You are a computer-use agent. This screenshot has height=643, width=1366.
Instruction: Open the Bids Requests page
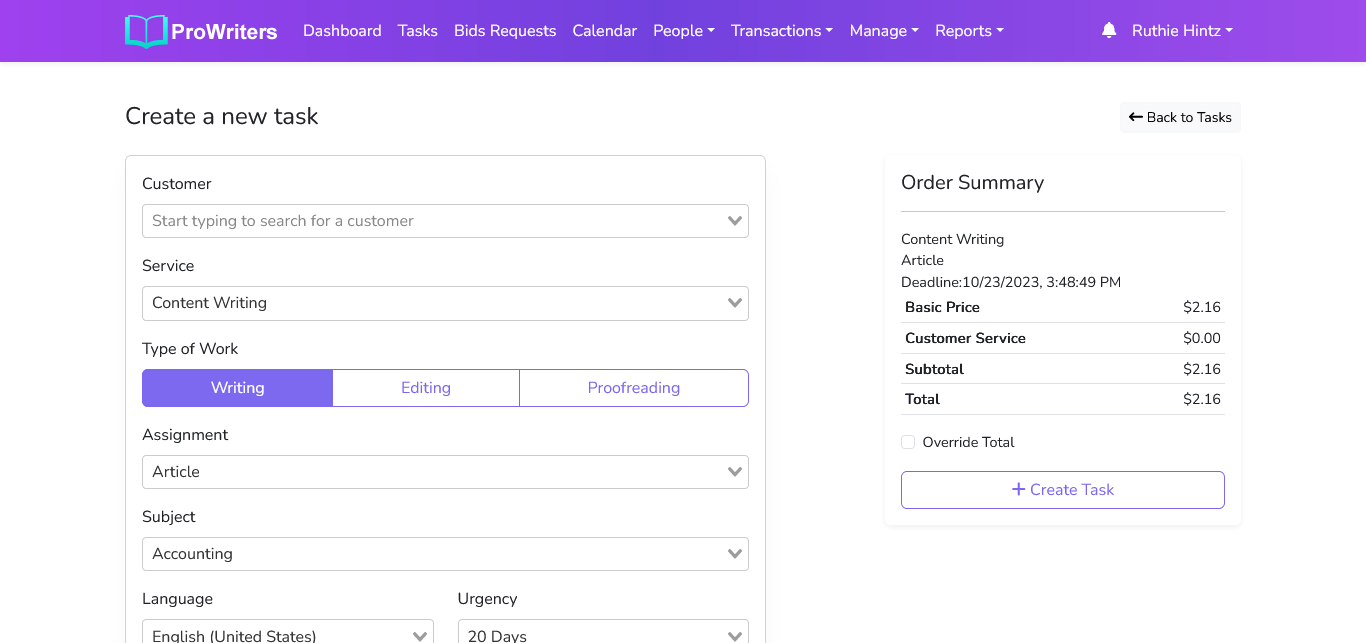[505, 31]
